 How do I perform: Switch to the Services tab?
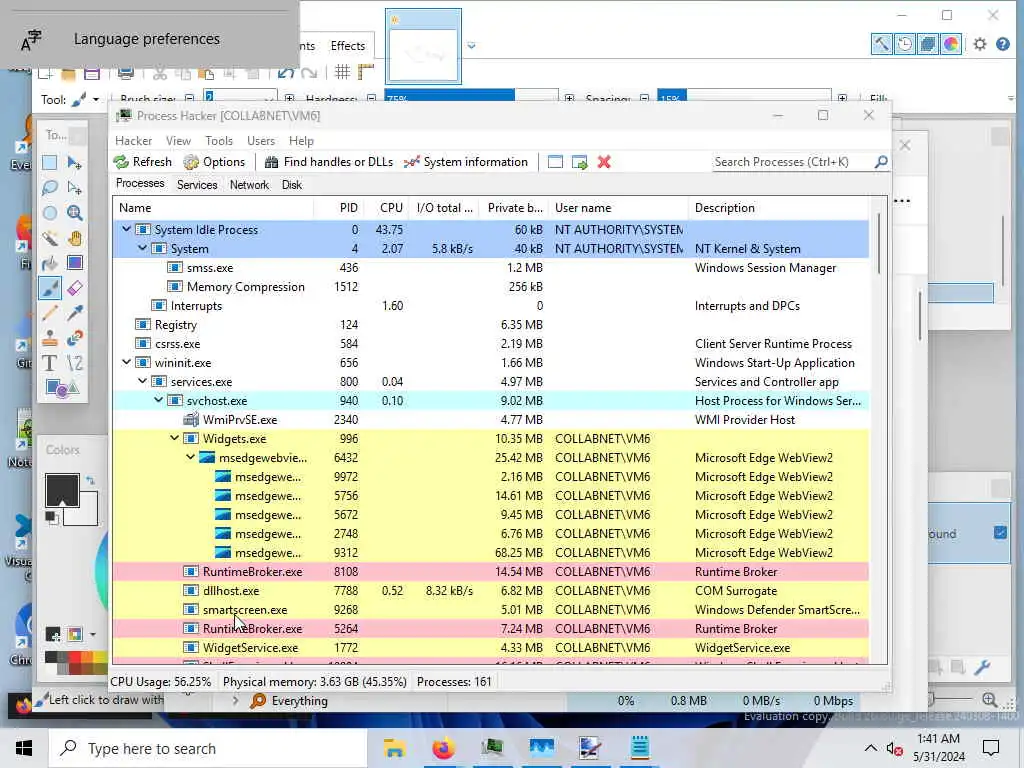point(197,185)
